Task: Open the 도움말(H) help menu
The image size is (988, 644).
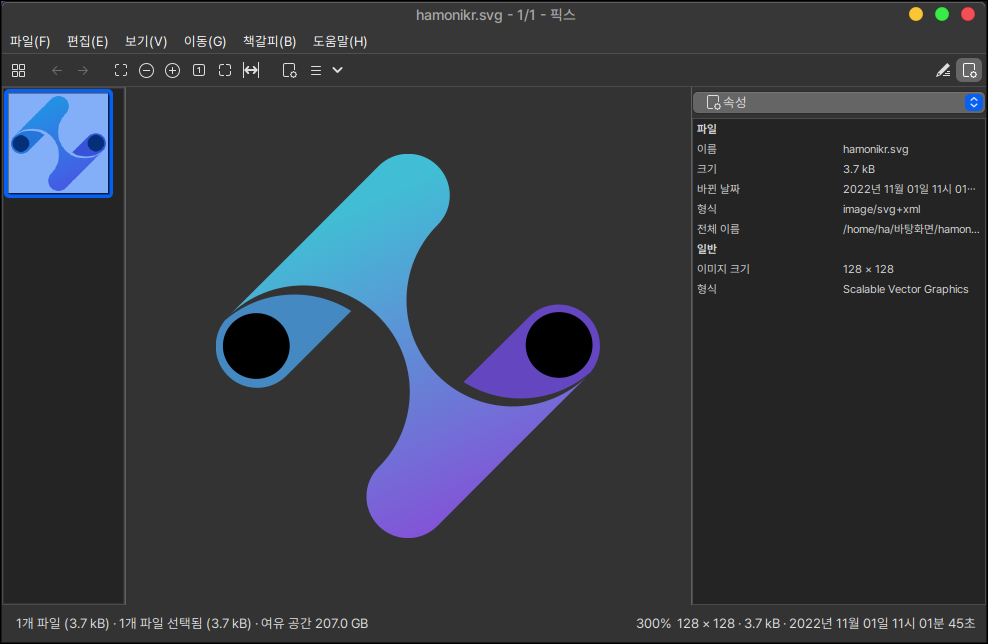Action: 340,42
